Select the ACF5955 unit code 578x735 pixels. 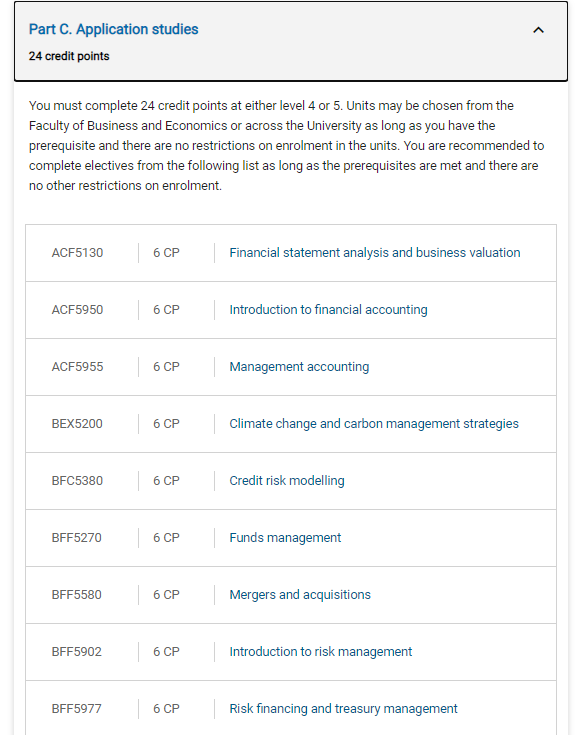77,367
